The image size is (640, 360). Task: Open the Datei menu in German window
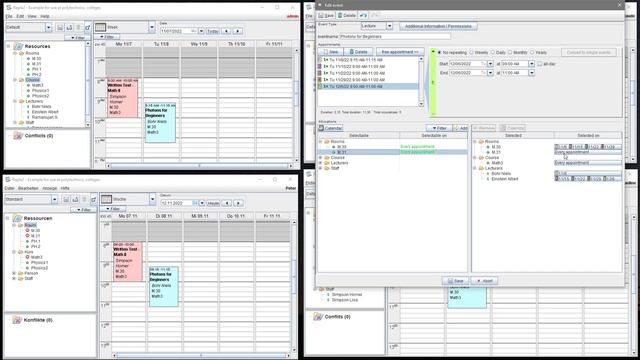(9, 189)
